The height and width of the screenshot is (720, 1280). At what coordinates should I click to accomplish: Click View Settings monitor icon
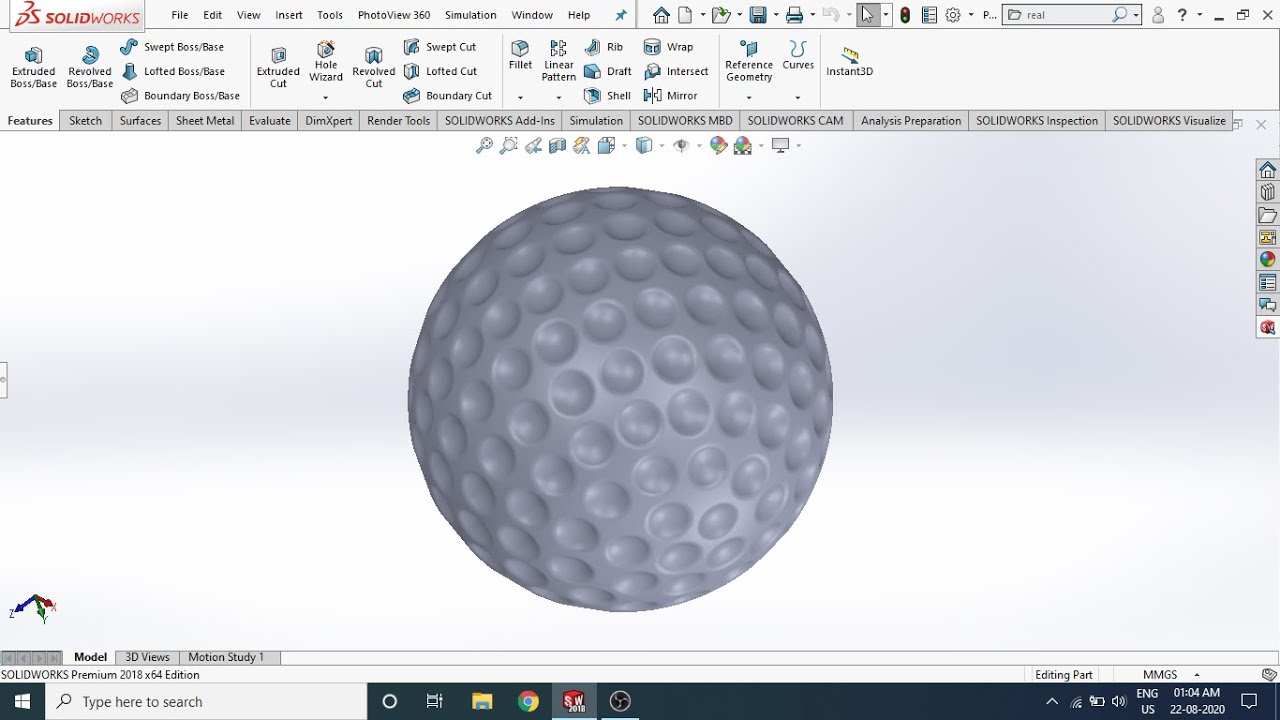(x=781, y=146)
